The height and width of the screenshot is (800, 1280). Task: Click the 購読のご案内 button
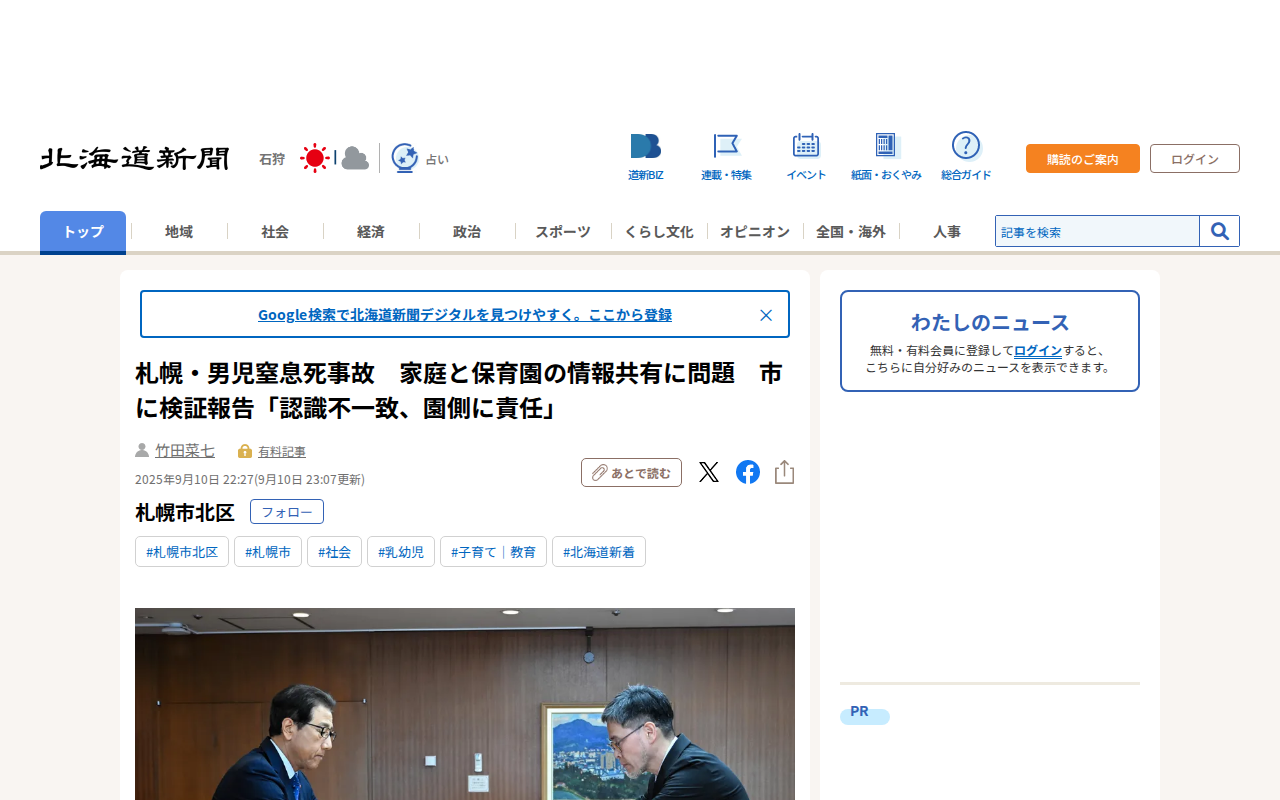pyautogui.click(x=1083, y=159)
